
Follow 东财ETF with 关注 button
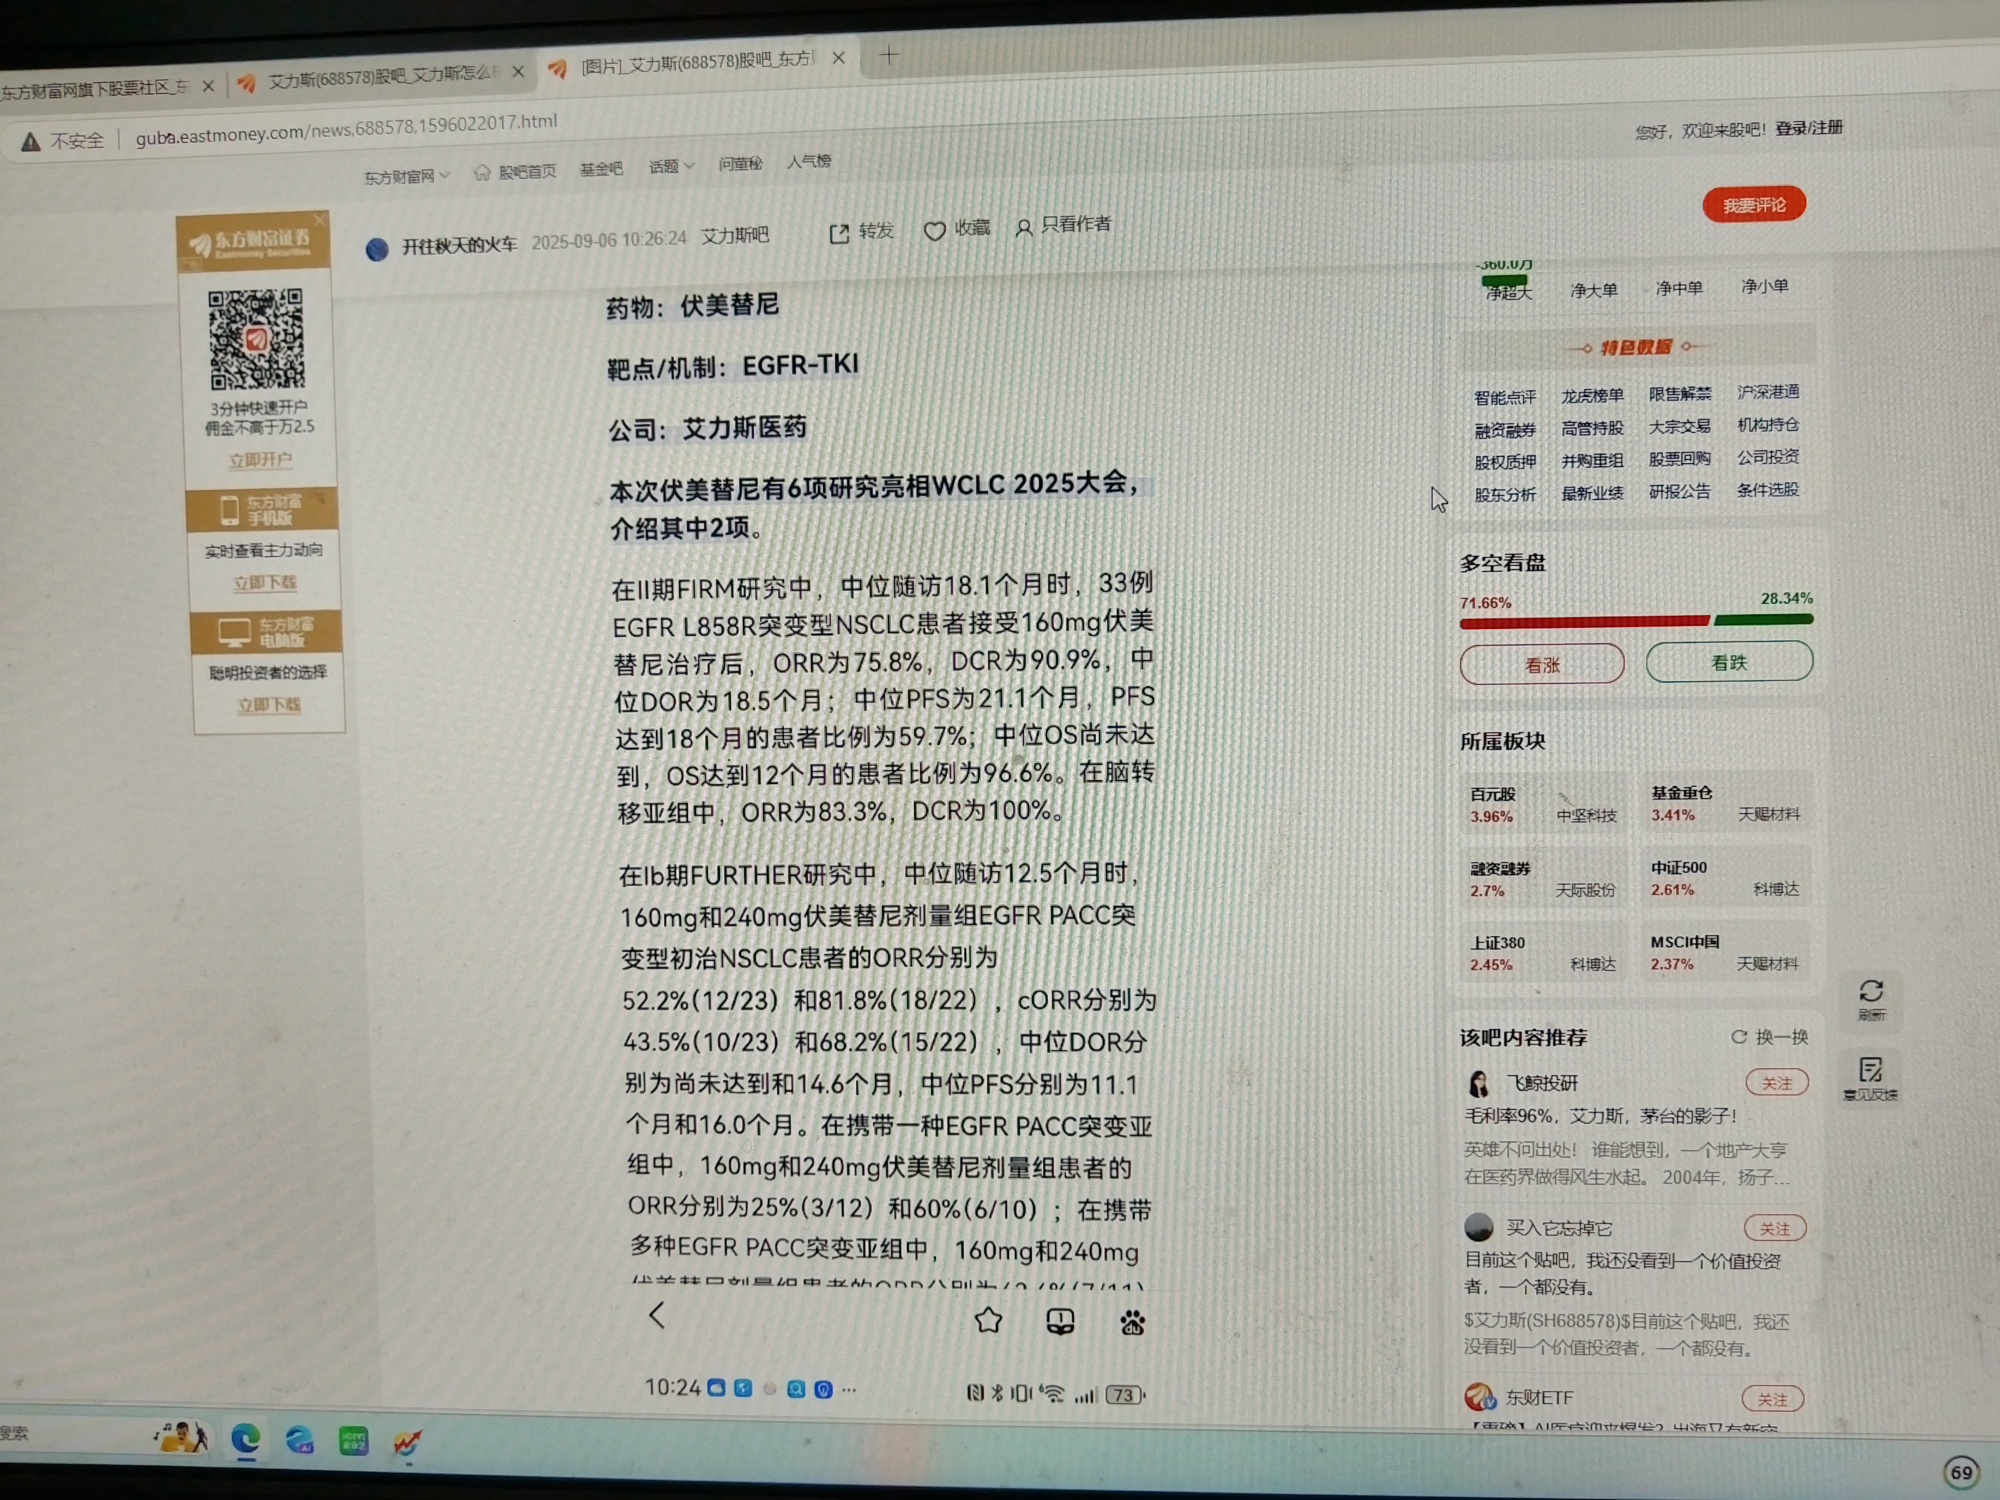[x=1773, y=1399]
